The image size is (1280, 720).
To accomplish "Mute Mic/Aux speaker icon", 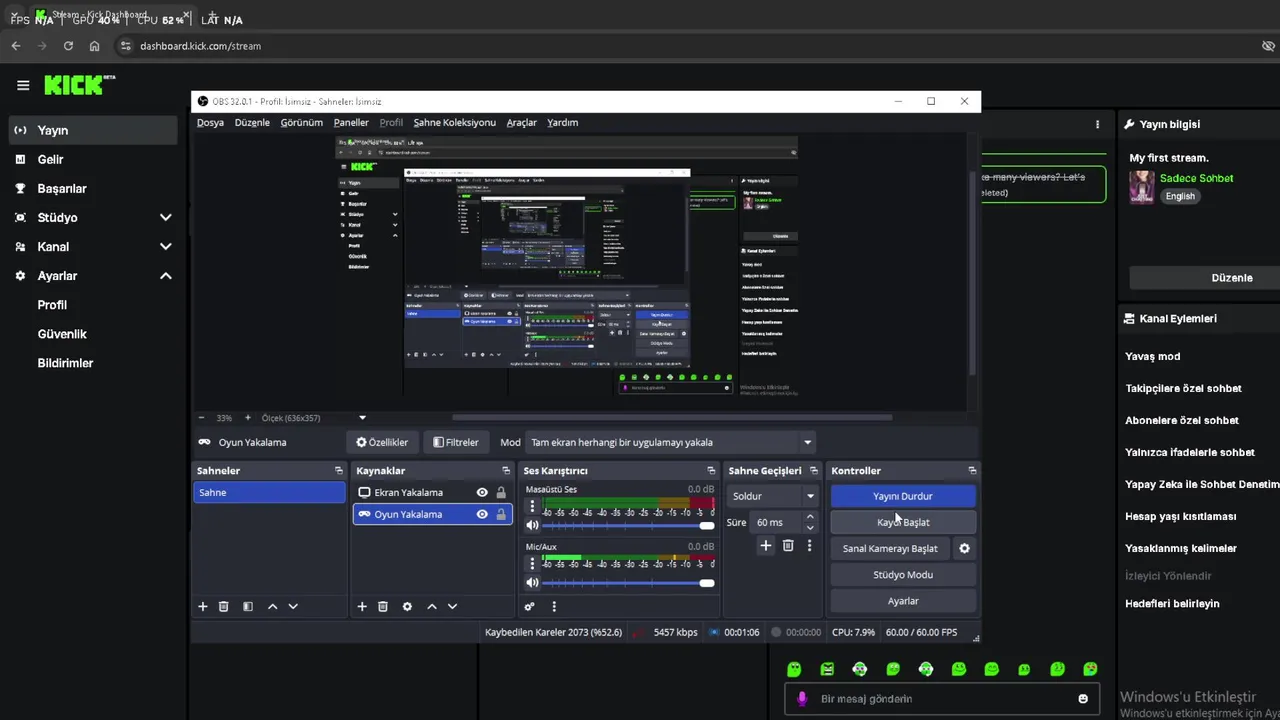I will pyautogui.click(x=532, y=582).
